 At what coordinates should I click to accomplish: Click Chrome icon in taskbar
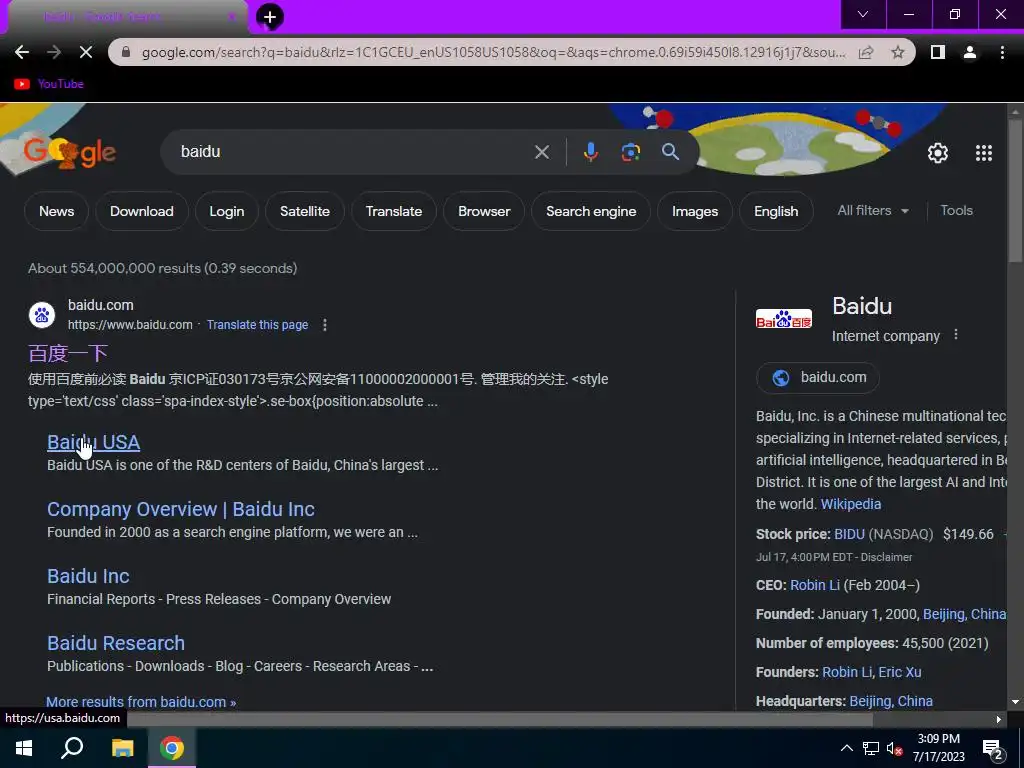click(172, 748)
